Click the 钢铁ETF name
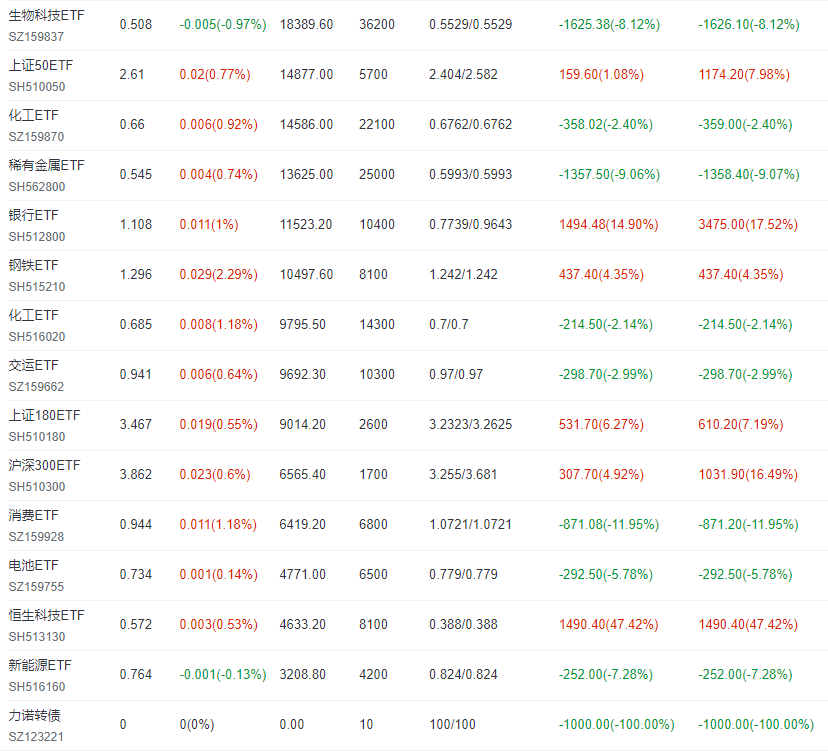The width and height of the screenshot is (828, 752). pos(33,265)
